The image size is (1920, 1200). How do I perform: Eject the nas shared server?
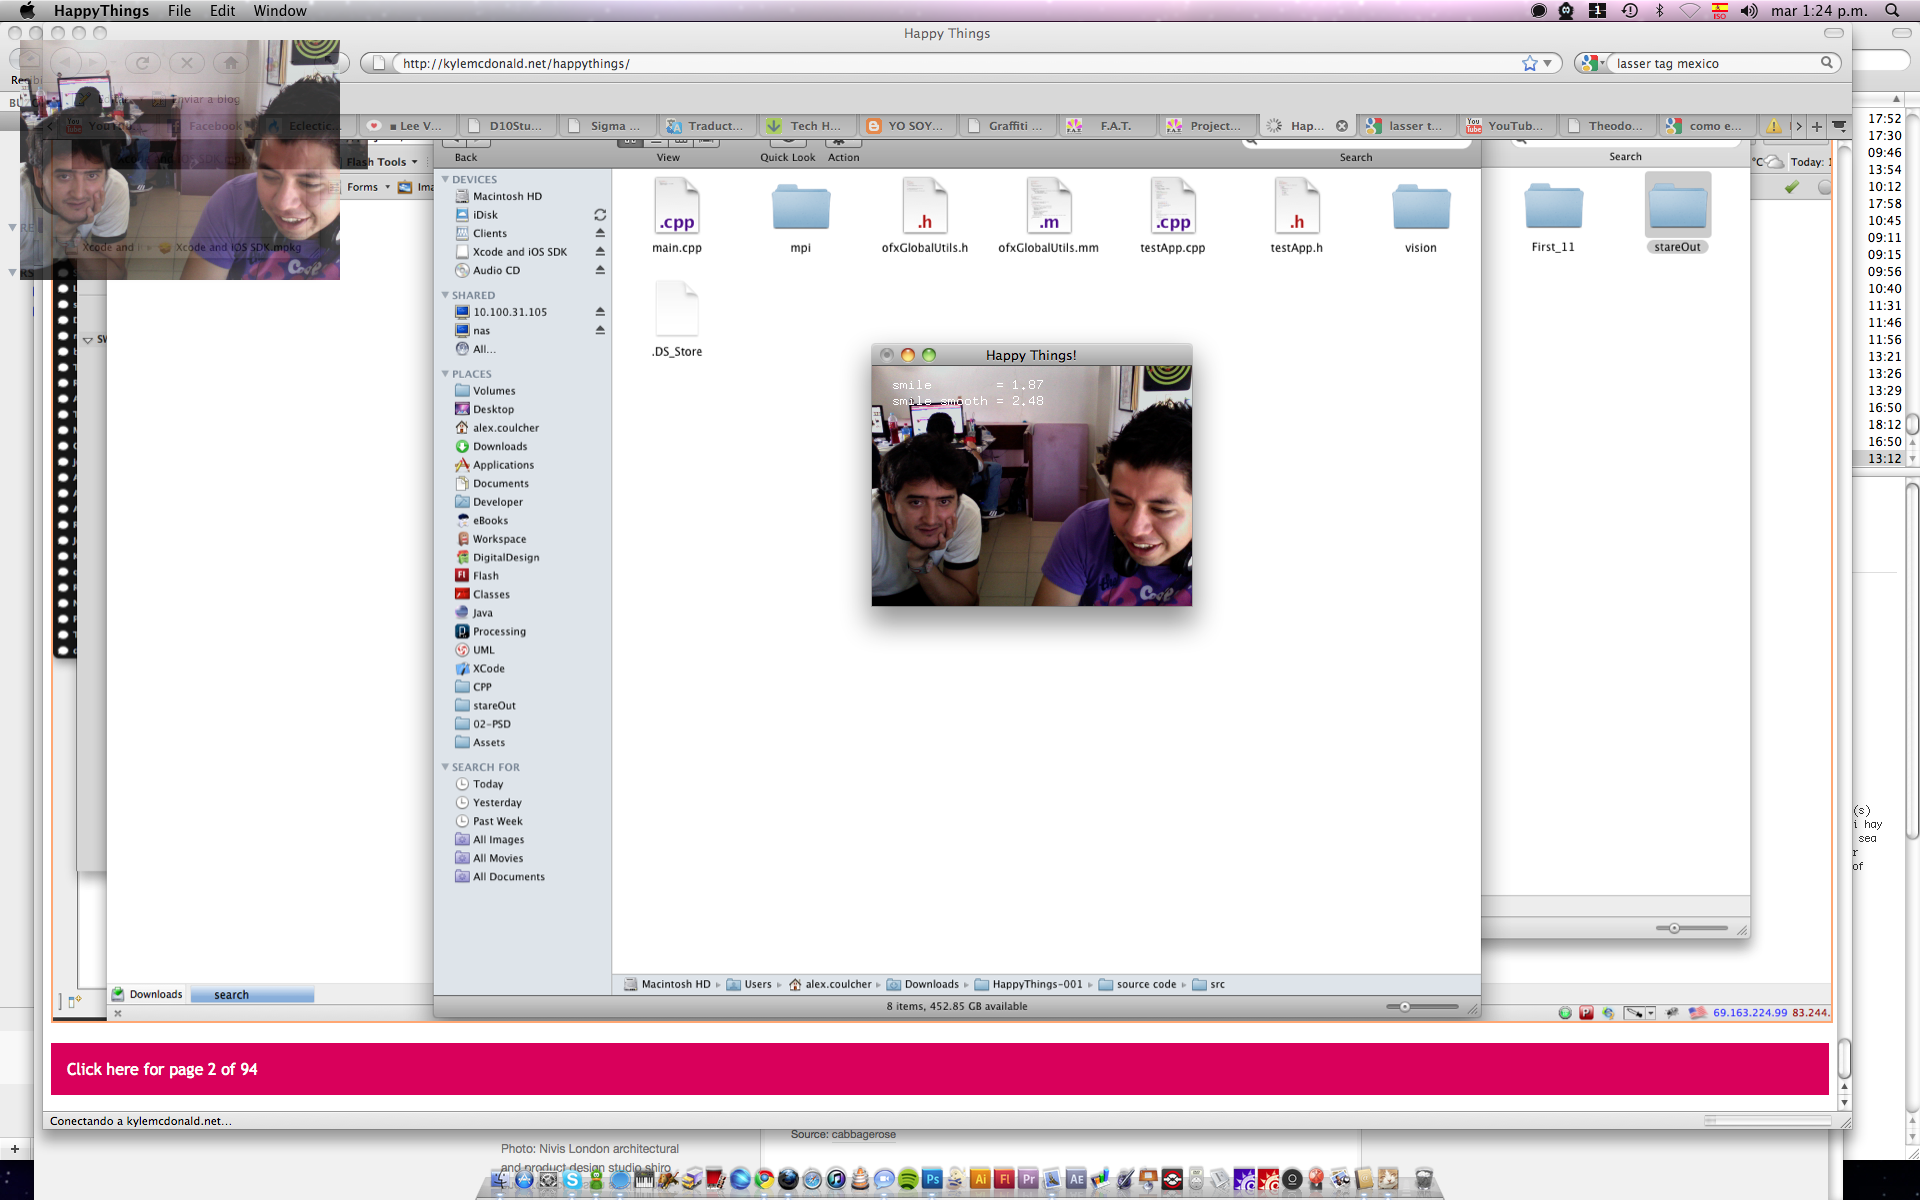click(x=600, y=331)
